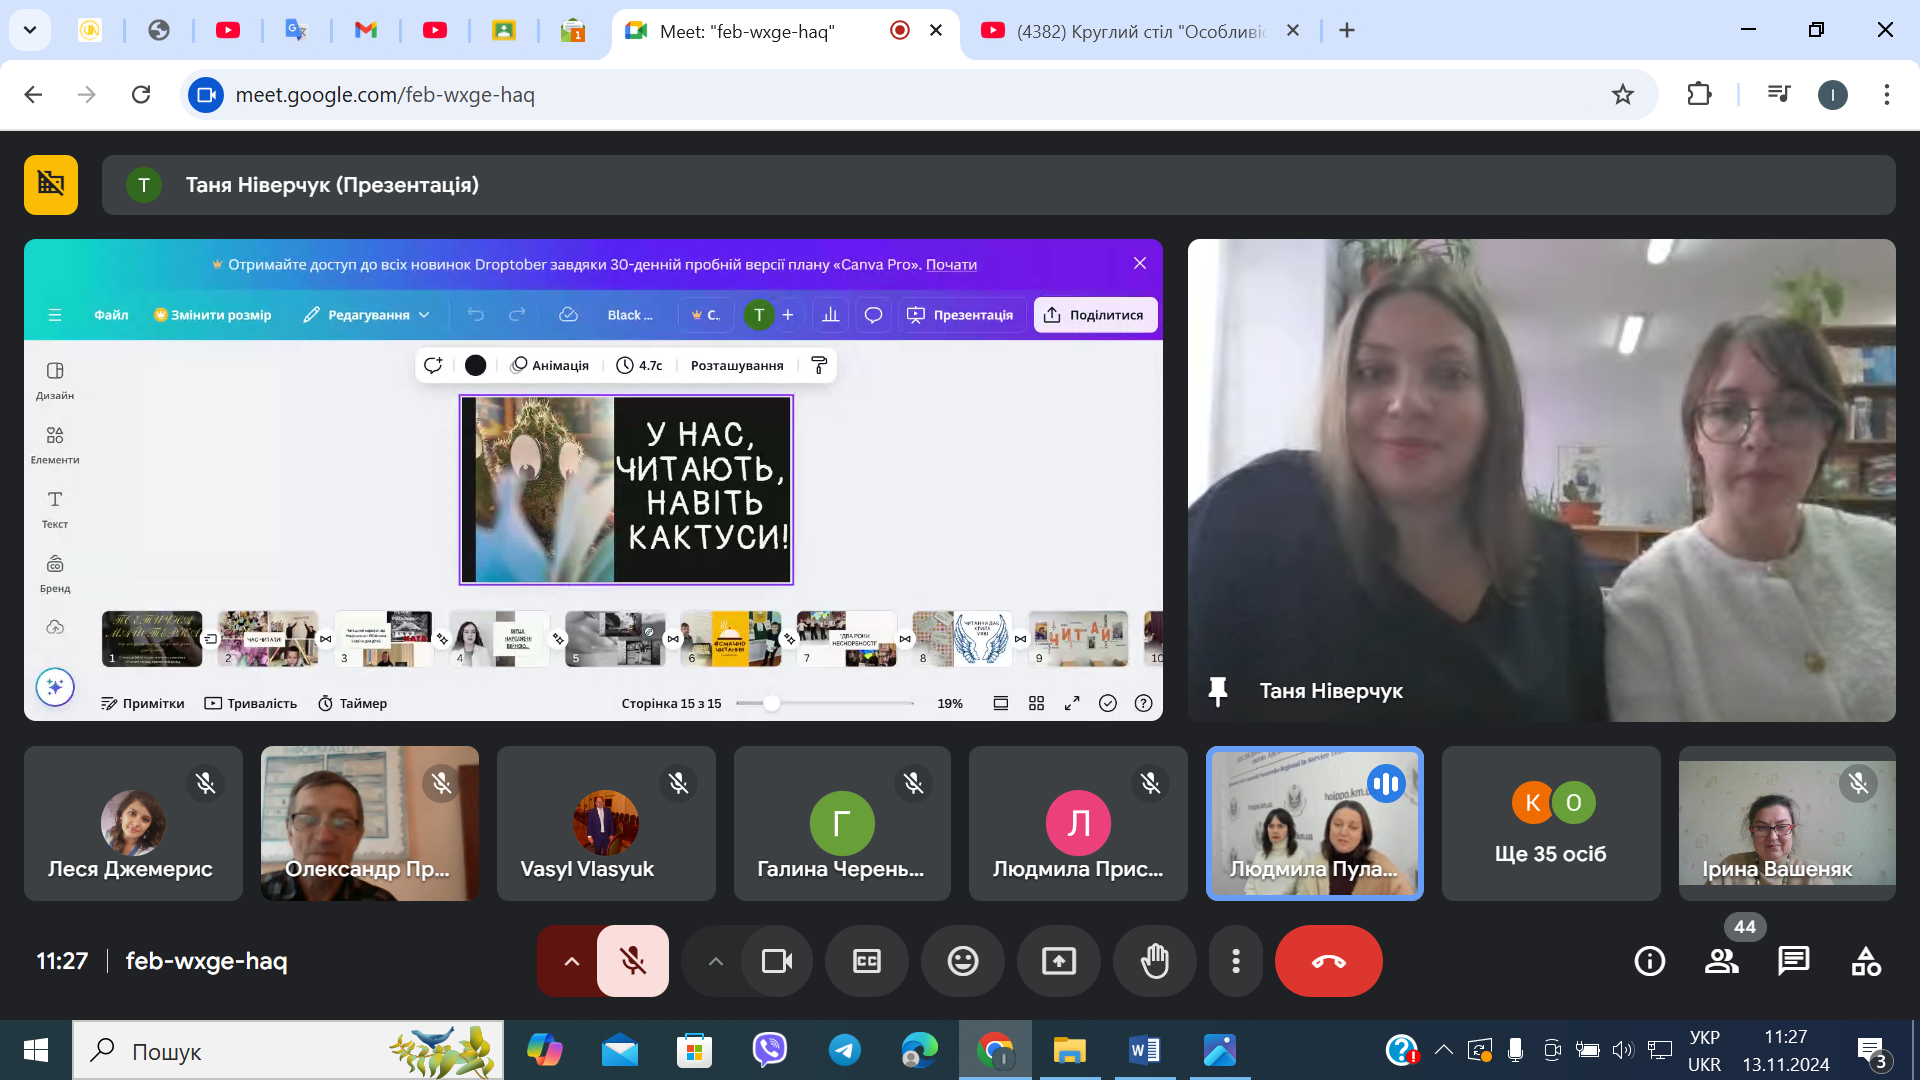Screen dimensions: 1920x1080
Task: Raise hand in the meeting
Action: pos(1154,961)
